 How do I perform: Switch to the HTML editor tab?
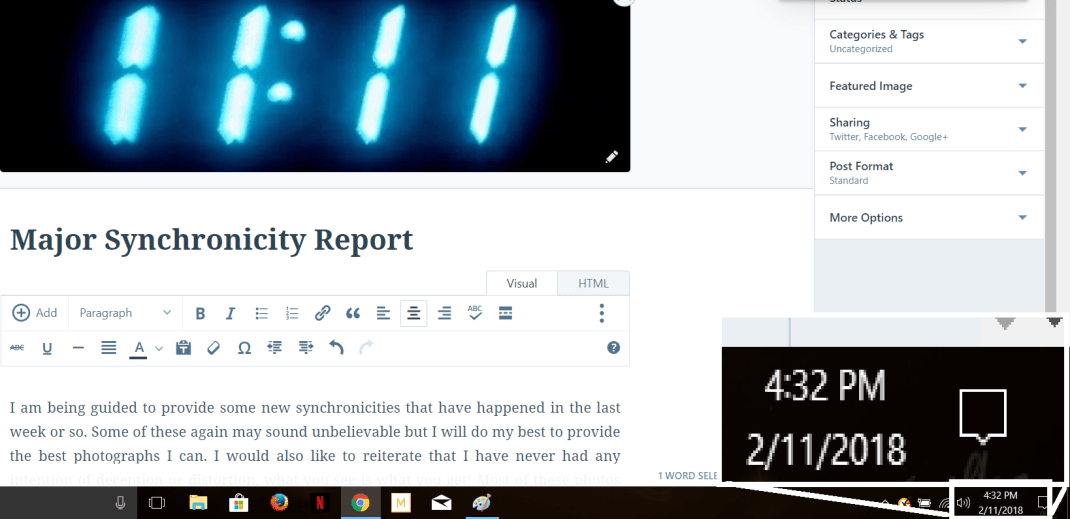(593, 283)
